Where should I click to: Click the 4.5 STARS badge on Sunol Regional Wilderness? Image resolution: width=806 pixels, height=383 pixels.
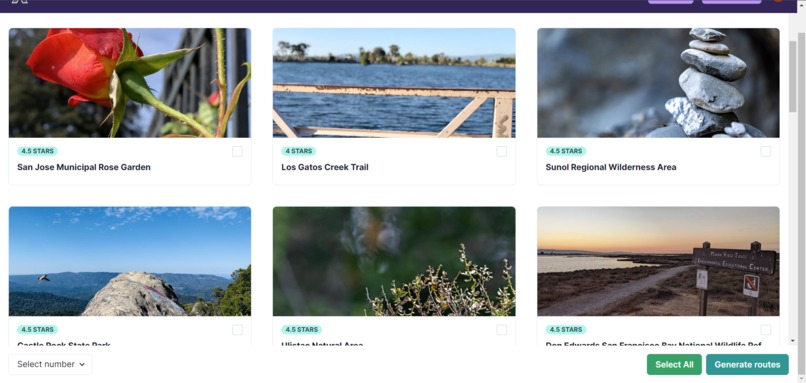pyautogui.click(x=565, y=151)
